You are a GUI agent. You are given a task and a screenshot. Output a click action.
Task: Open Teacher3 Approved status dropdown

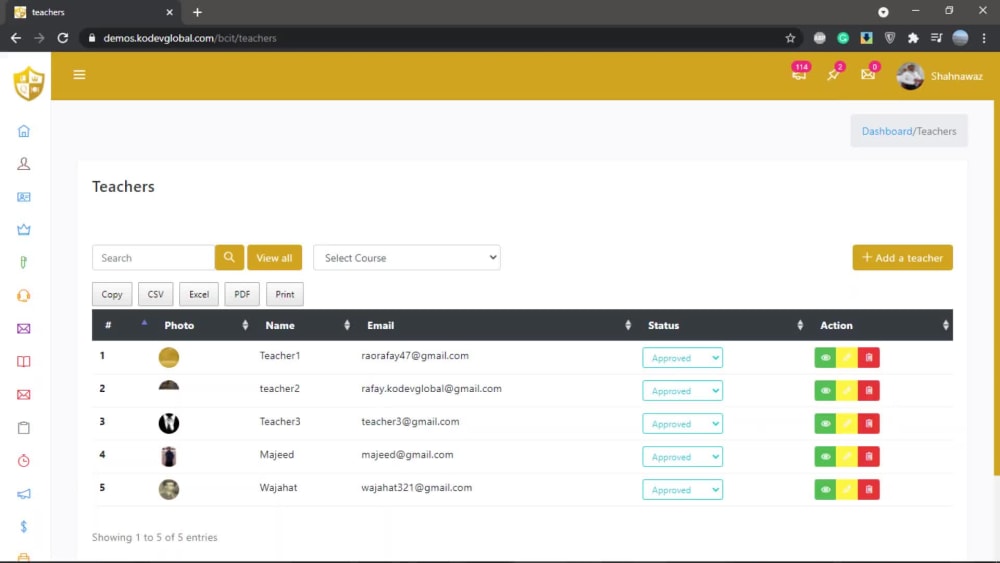[x=682, y=424]
